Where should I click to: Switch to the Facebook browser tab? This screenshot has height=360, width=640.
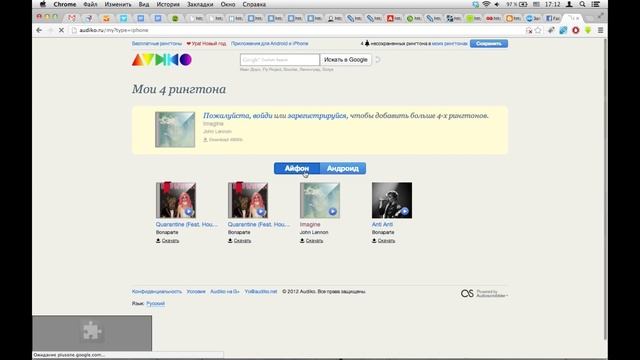point(552,18)
